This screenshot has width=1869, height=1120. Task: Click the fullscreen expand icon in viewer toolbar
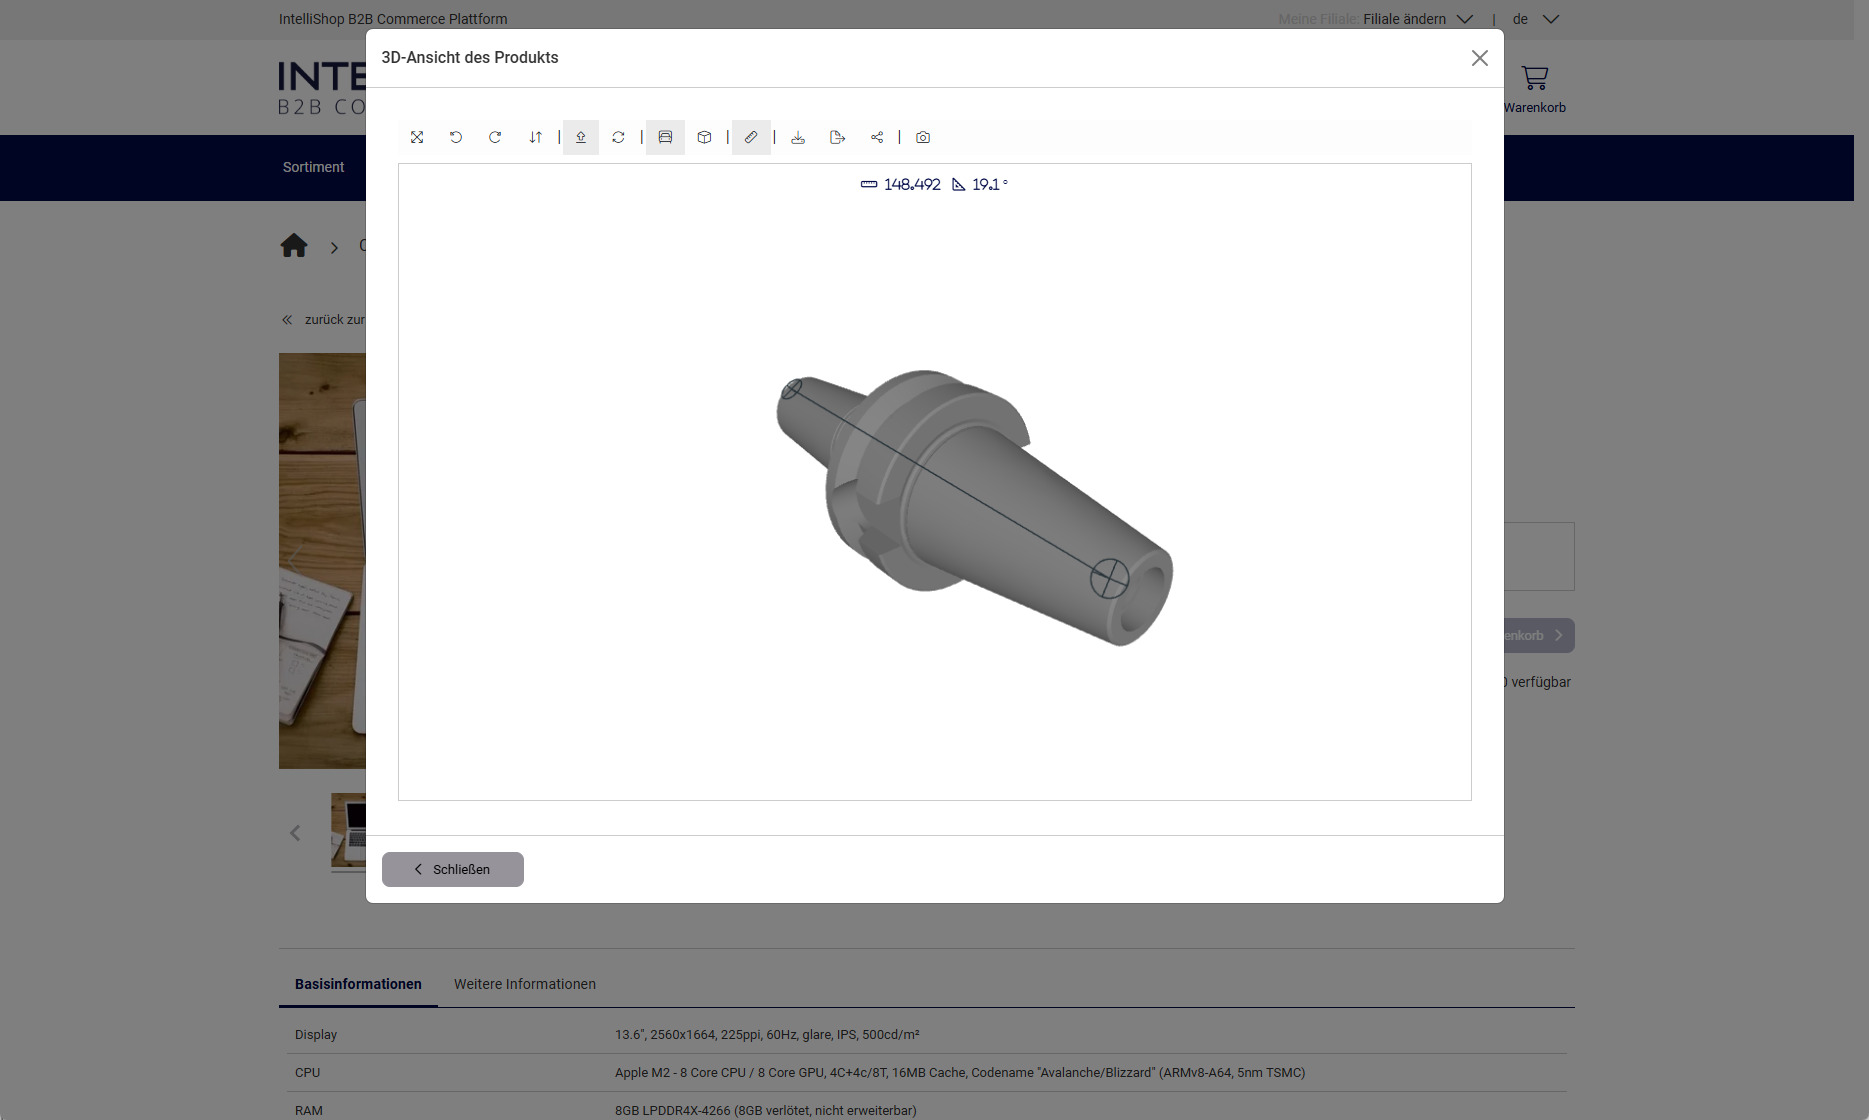(417, 137)
